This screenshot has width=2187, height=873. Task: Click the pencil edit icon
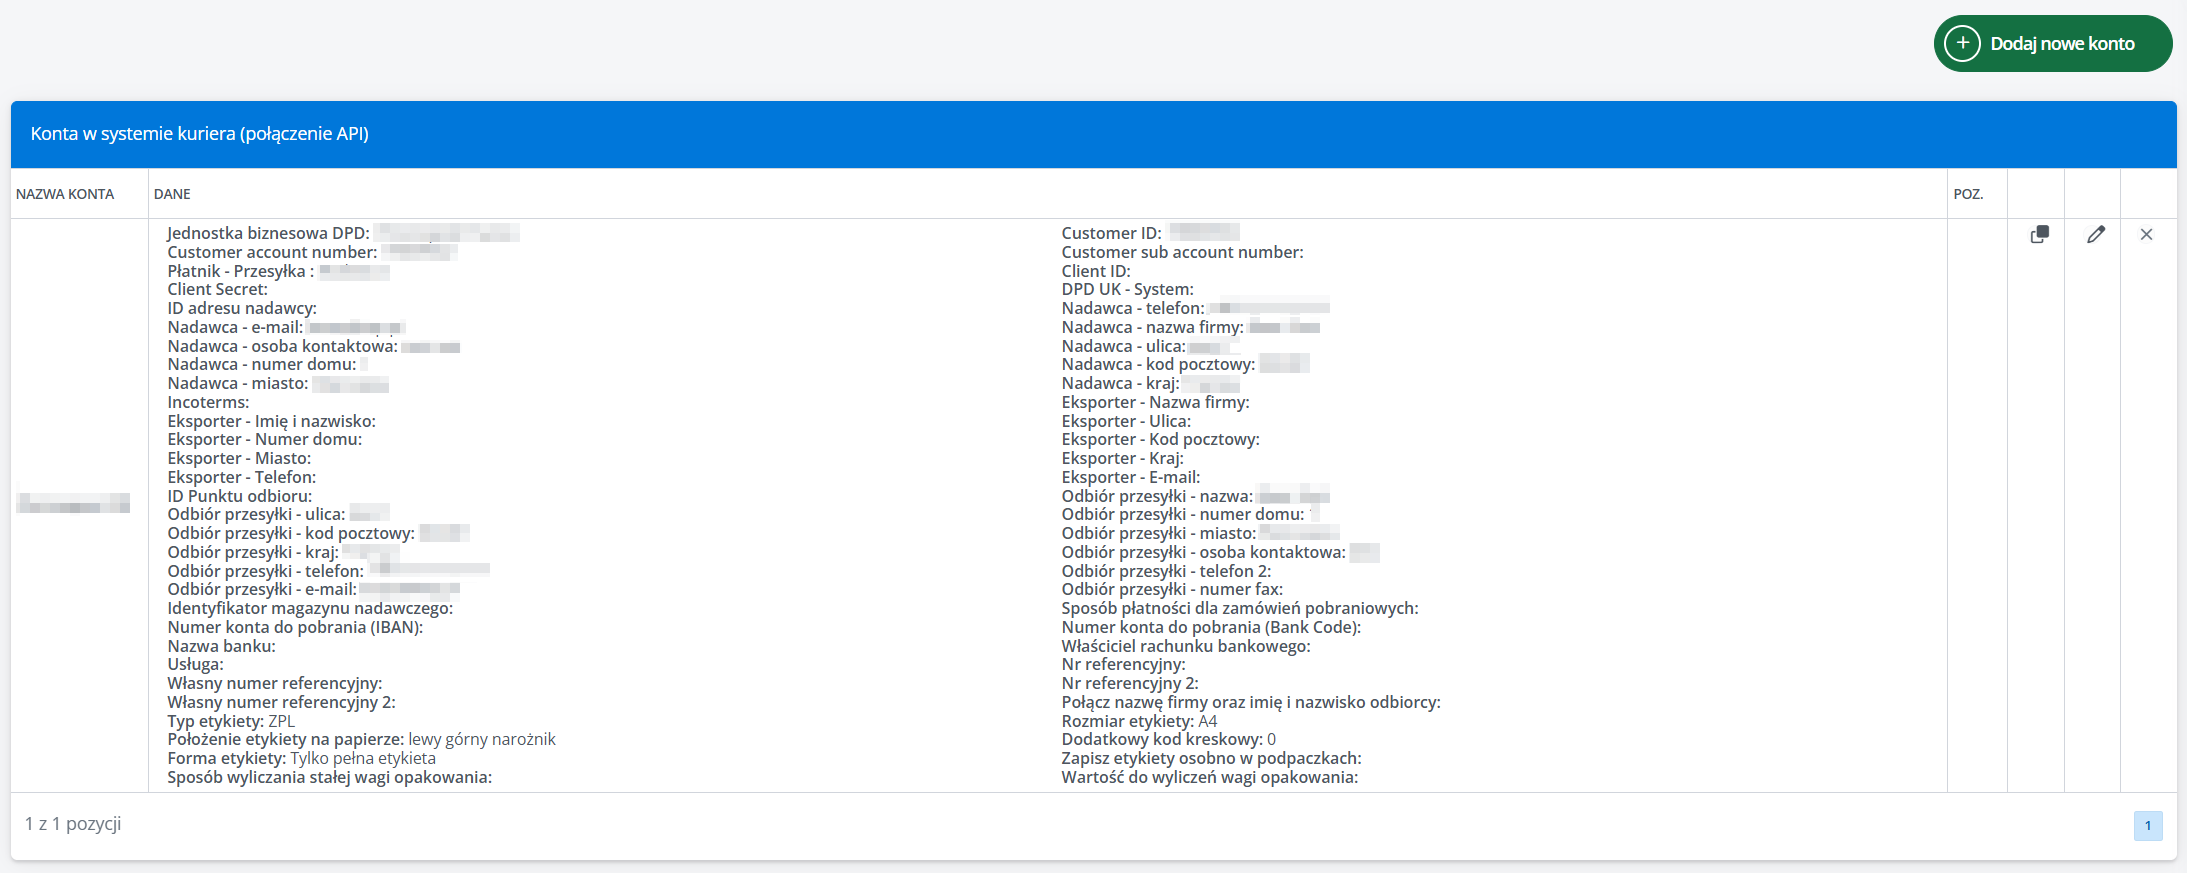pos(2095,234)
